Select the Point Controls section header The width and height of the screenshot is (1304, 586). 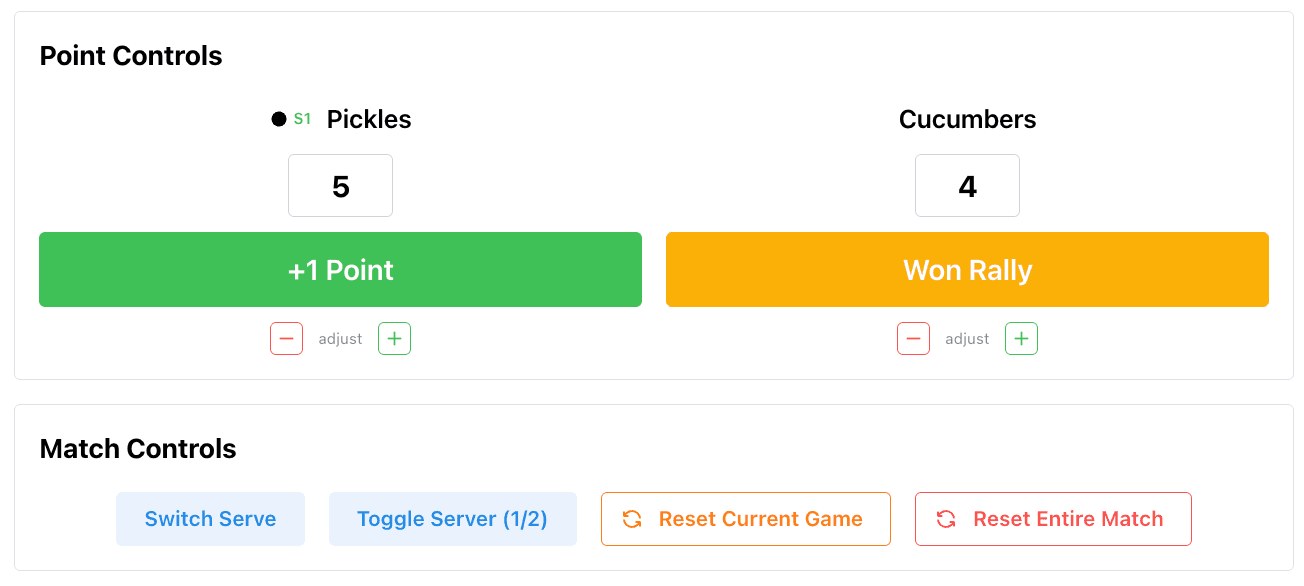coord(130,56)
